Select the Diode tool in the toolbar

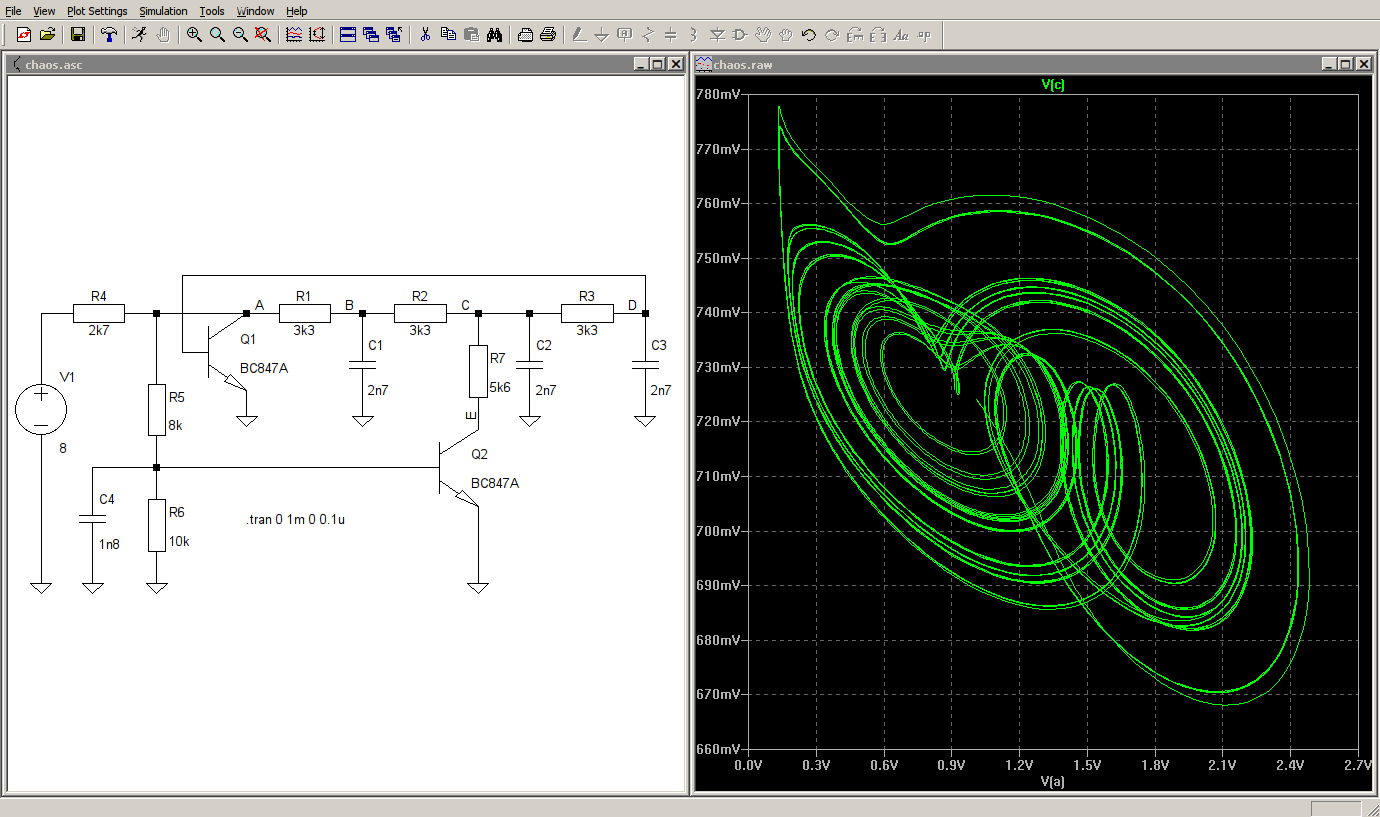point(717,34)
